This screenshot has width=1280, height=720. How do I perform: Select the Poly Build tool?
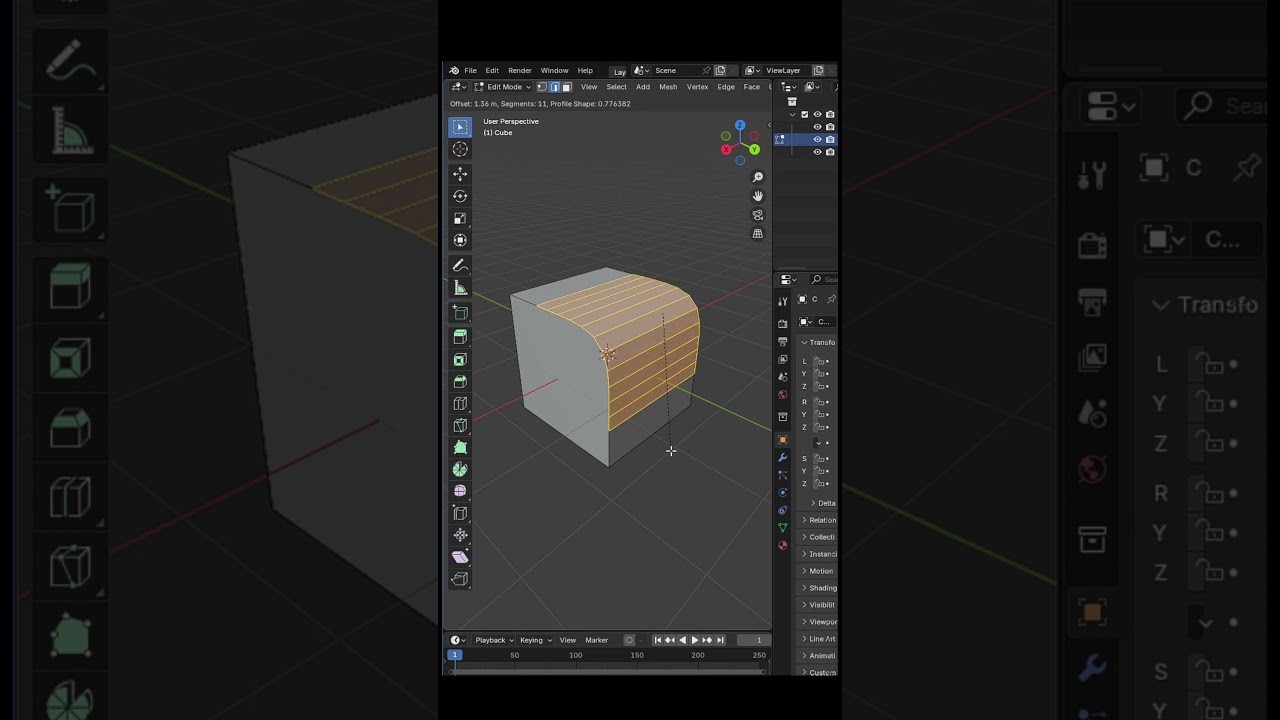click(x=460, y=447)
